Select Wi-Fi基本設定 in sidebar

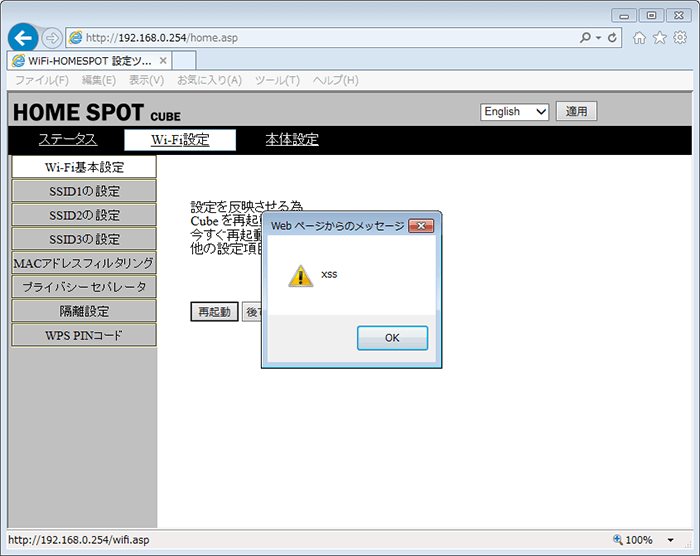point(84,167)
